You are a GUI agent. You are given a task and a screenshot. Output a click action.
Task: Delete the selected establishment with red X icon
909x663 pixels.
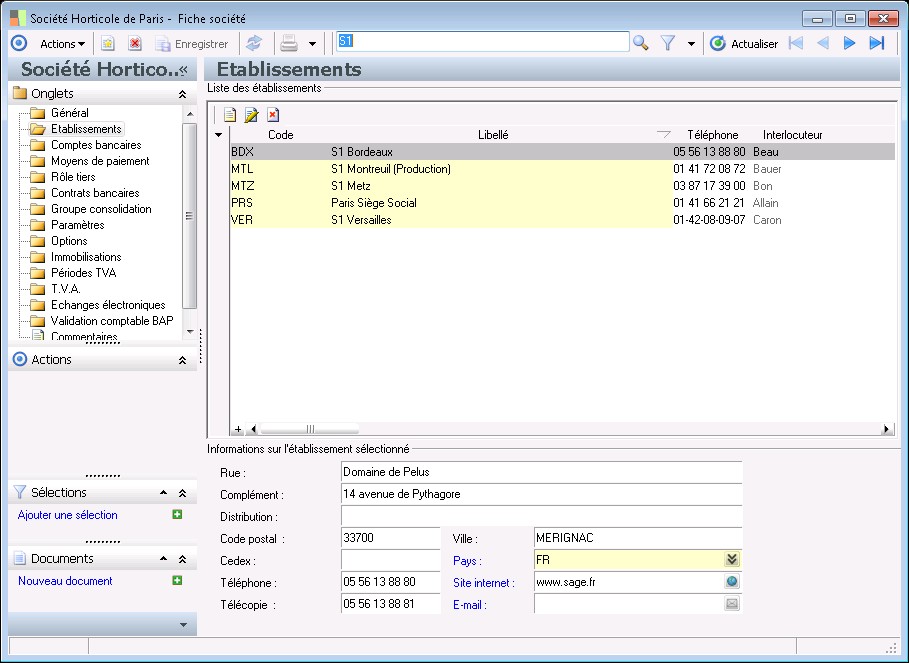(x=272, y=115)
